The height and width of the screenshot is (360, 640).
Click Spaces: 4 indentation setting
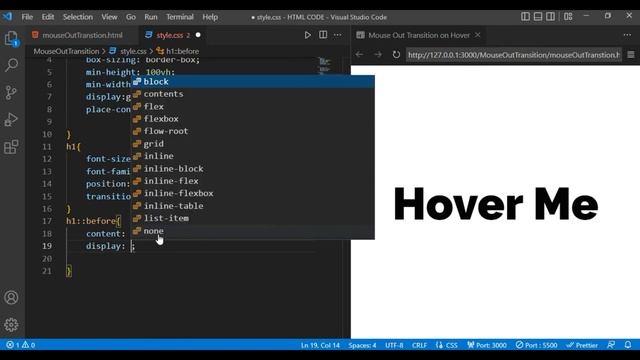[362, 345]
